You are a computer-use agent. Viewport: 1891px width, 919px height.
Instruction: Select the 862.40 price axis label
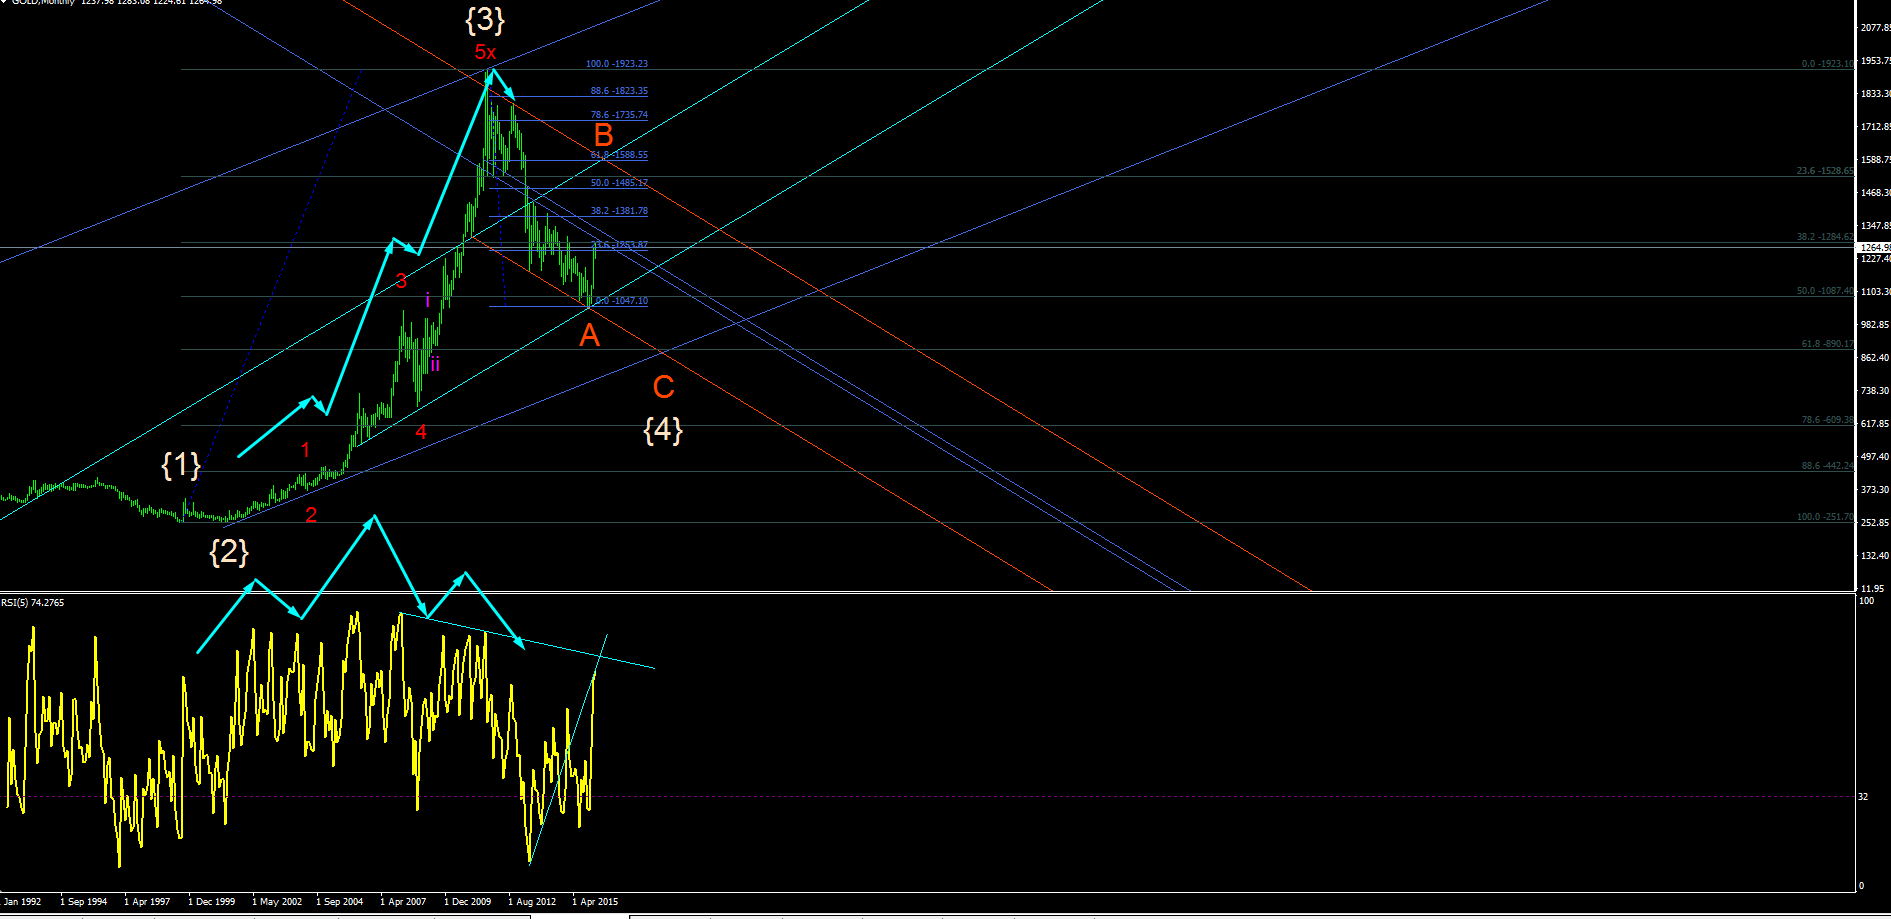pyautogui.click(x=1875, y=358)
